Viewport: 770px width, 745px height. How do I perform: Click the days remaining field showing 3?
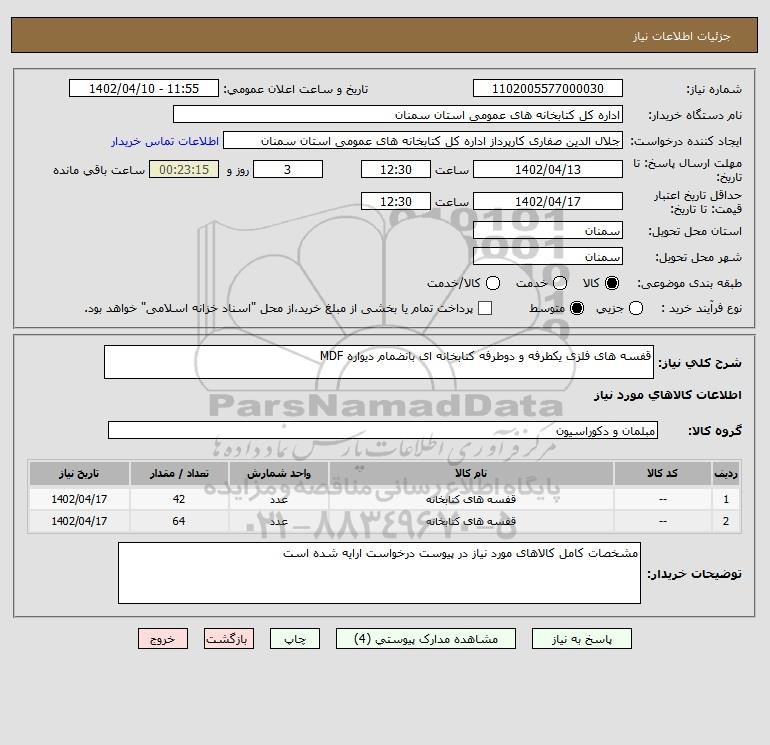[x=288, y=169]
